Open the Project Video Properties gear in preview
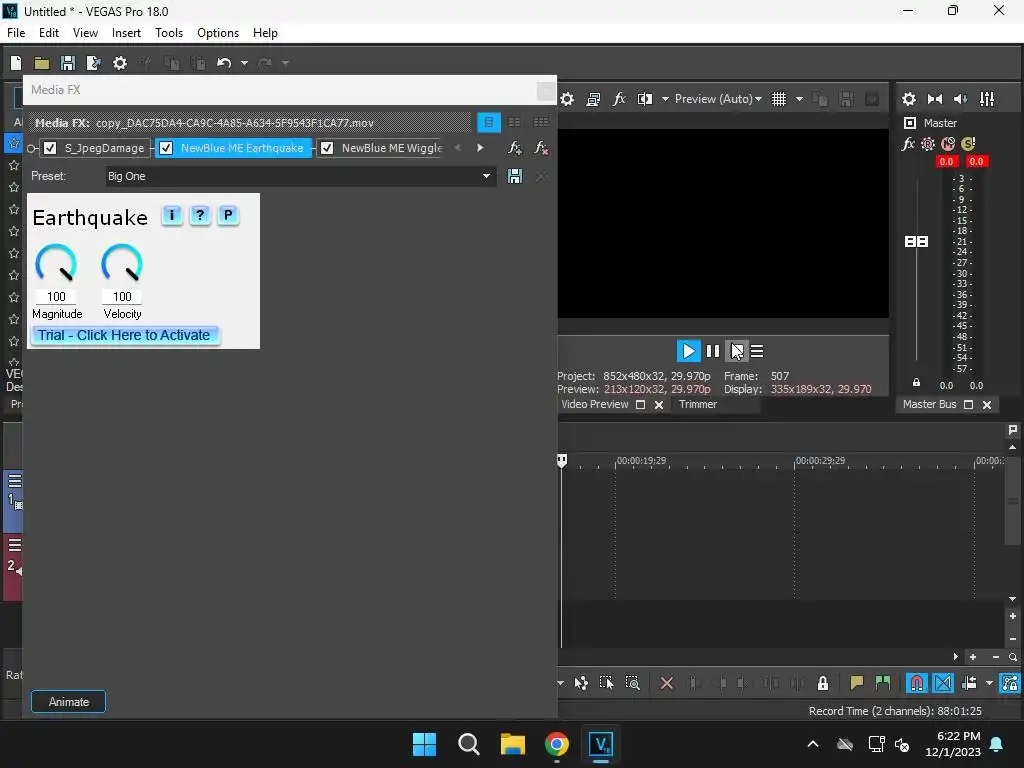 point(567,99)
